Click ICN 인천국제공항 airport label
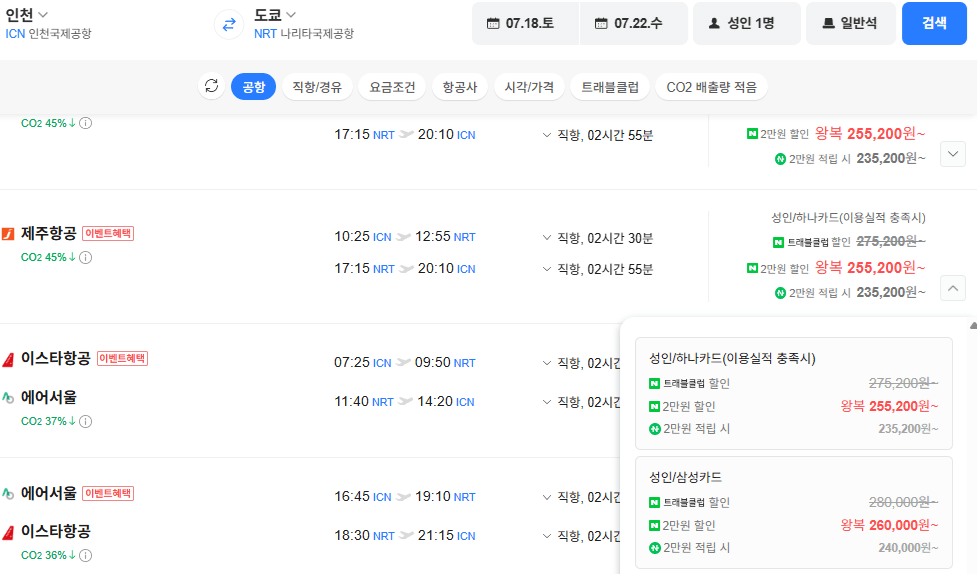Screen dimensions: 977x574 (49, 34)
